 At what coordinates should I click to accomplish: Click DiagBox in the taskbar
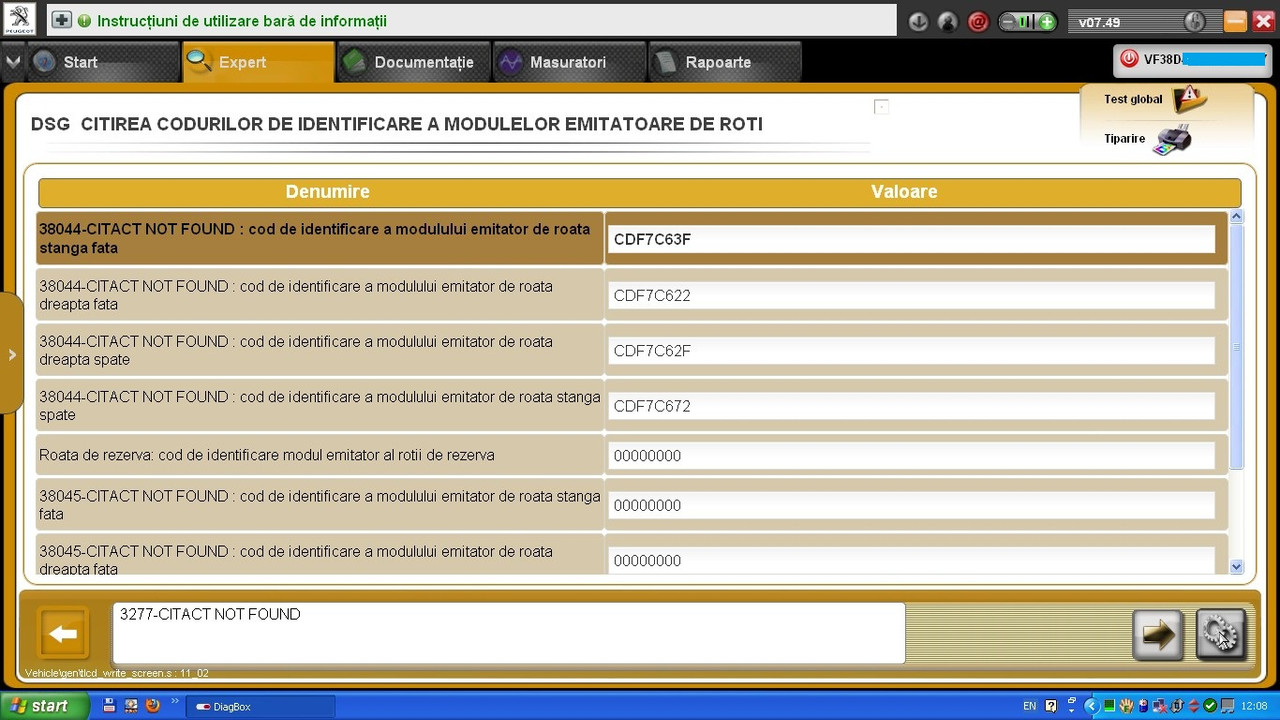(260, 706)
